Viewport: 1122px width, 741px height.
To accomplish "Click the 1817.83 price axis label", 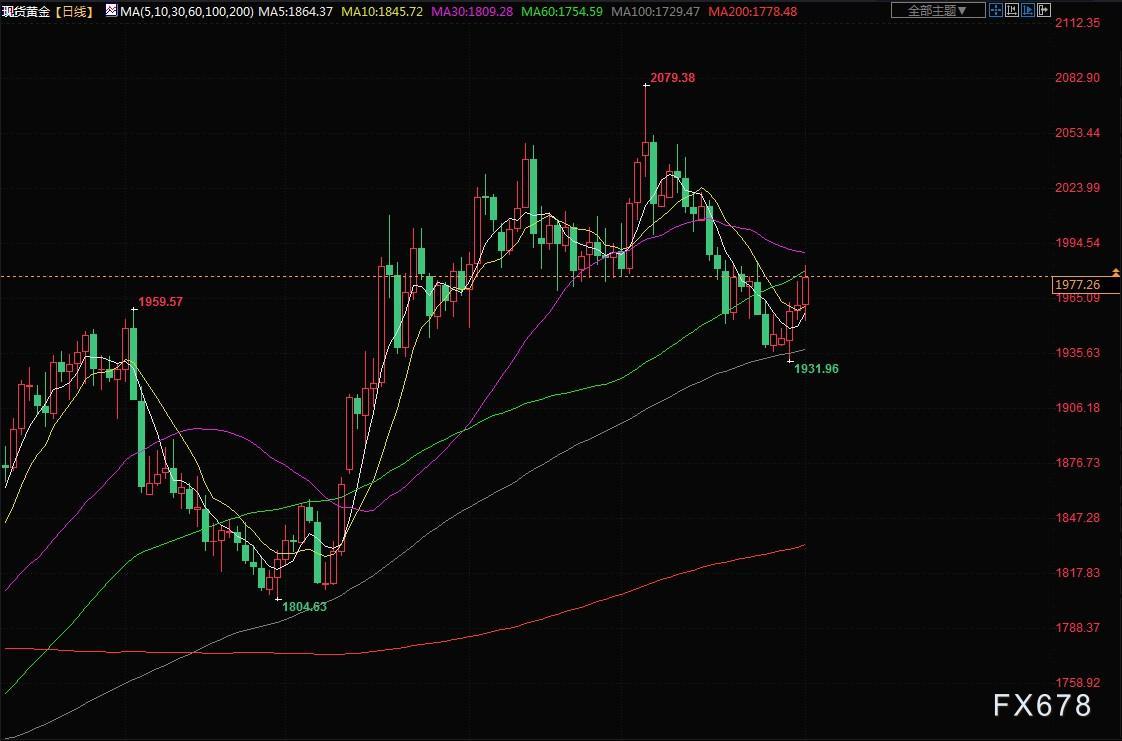I will point(1078,572).
